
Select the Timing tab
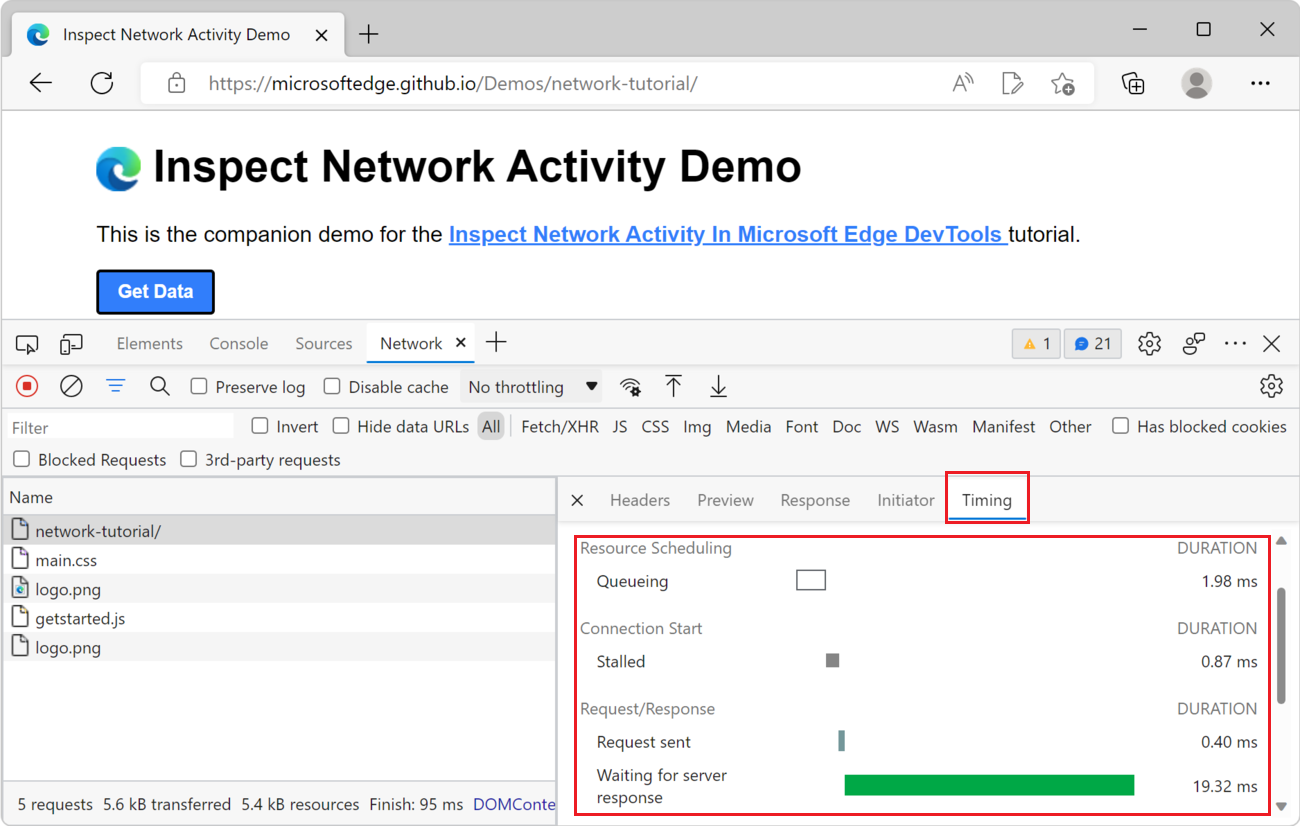pyautogui.click(x=987, y=501)
